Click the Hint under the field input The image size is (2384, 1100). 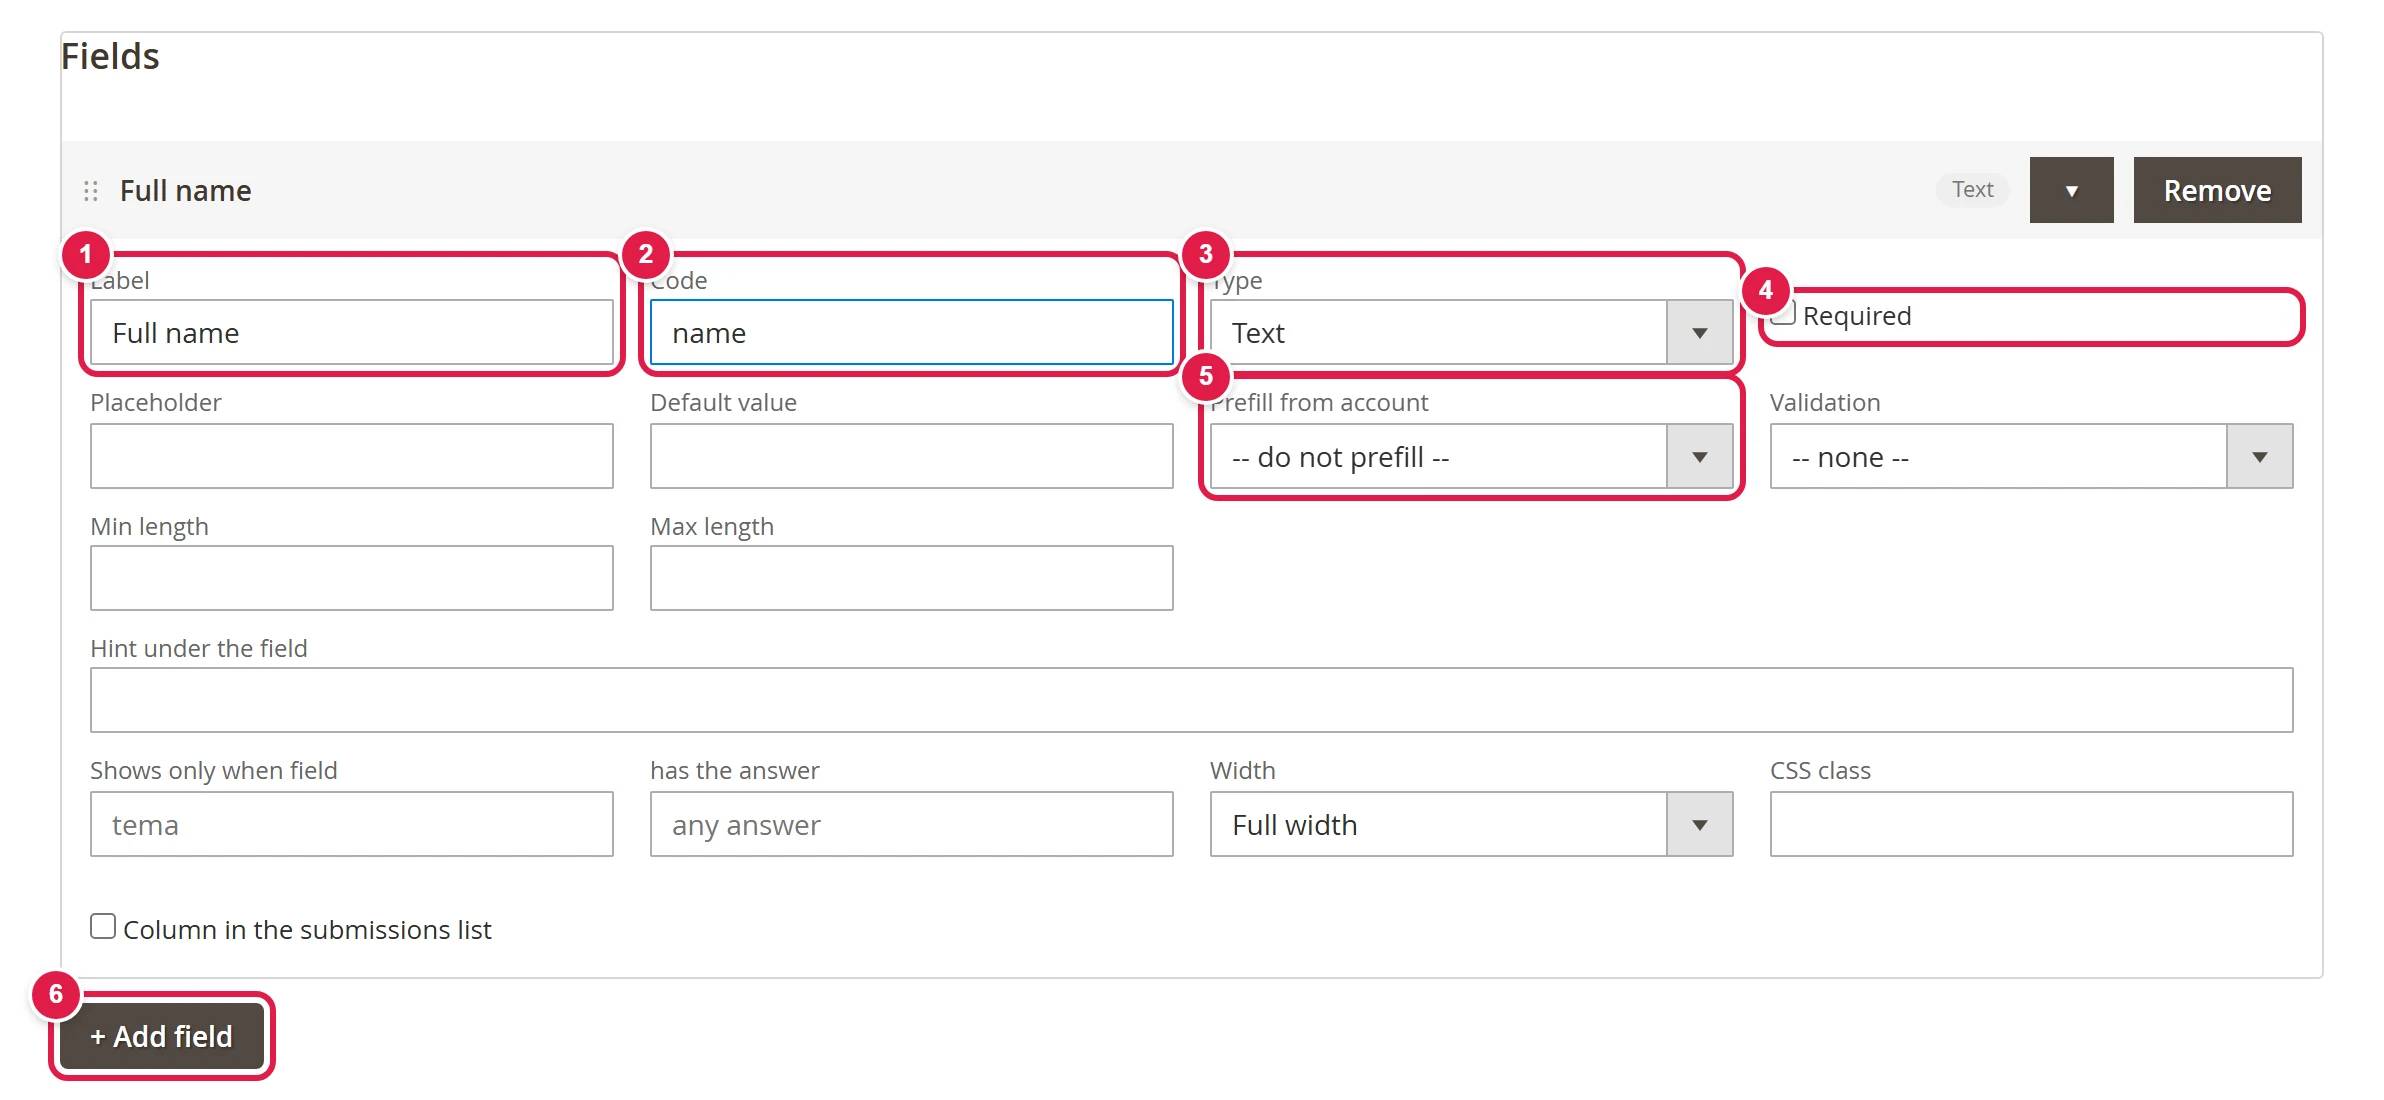pos(1192,700)
